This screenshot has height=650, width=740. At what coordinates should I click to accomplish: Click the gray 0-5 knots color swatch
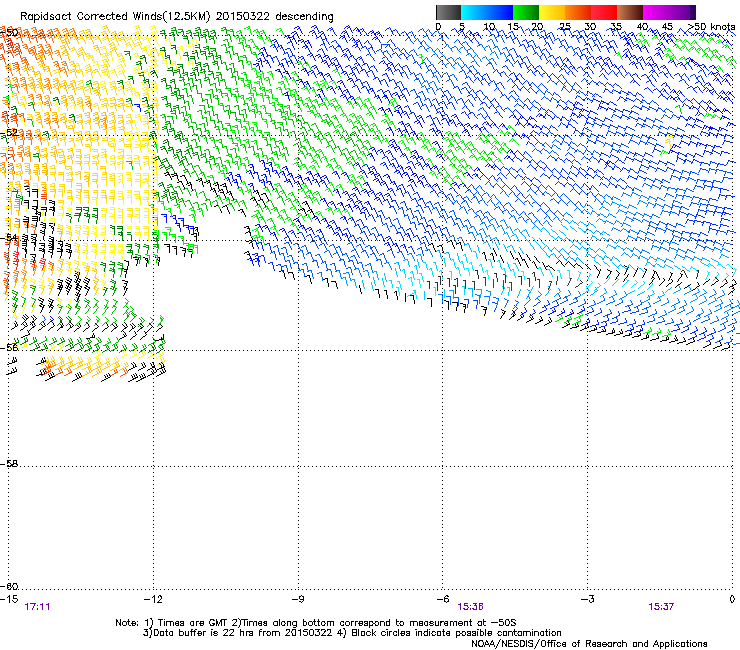(x=448, y=12)
